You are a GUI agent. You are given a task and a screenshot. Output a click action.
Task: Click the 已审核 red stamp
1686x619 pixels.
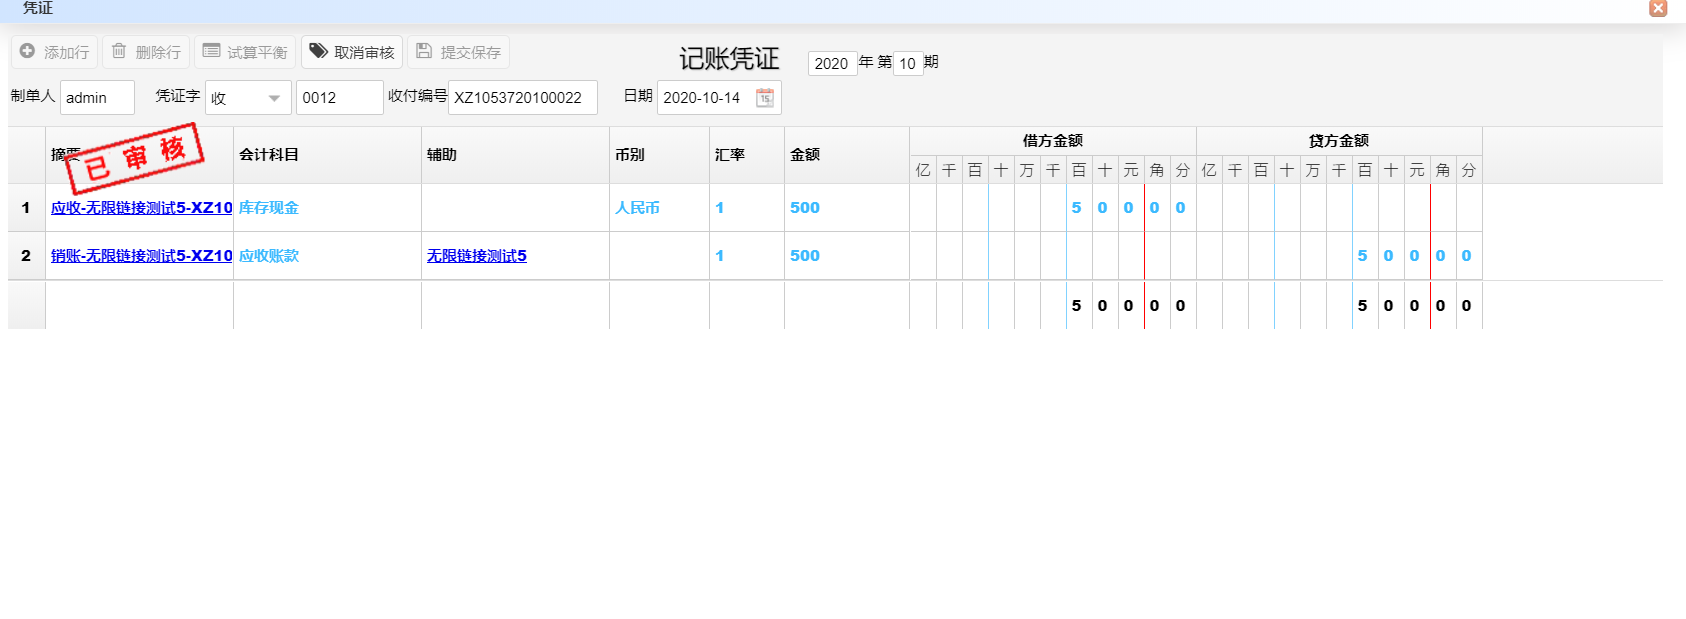point(135,158)
